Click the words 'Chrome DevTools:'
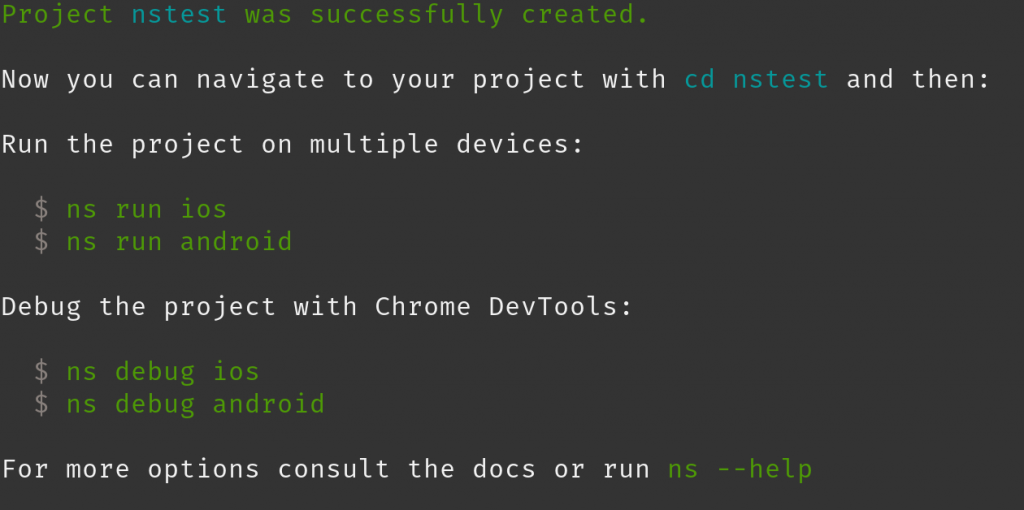 pos(504,307)
